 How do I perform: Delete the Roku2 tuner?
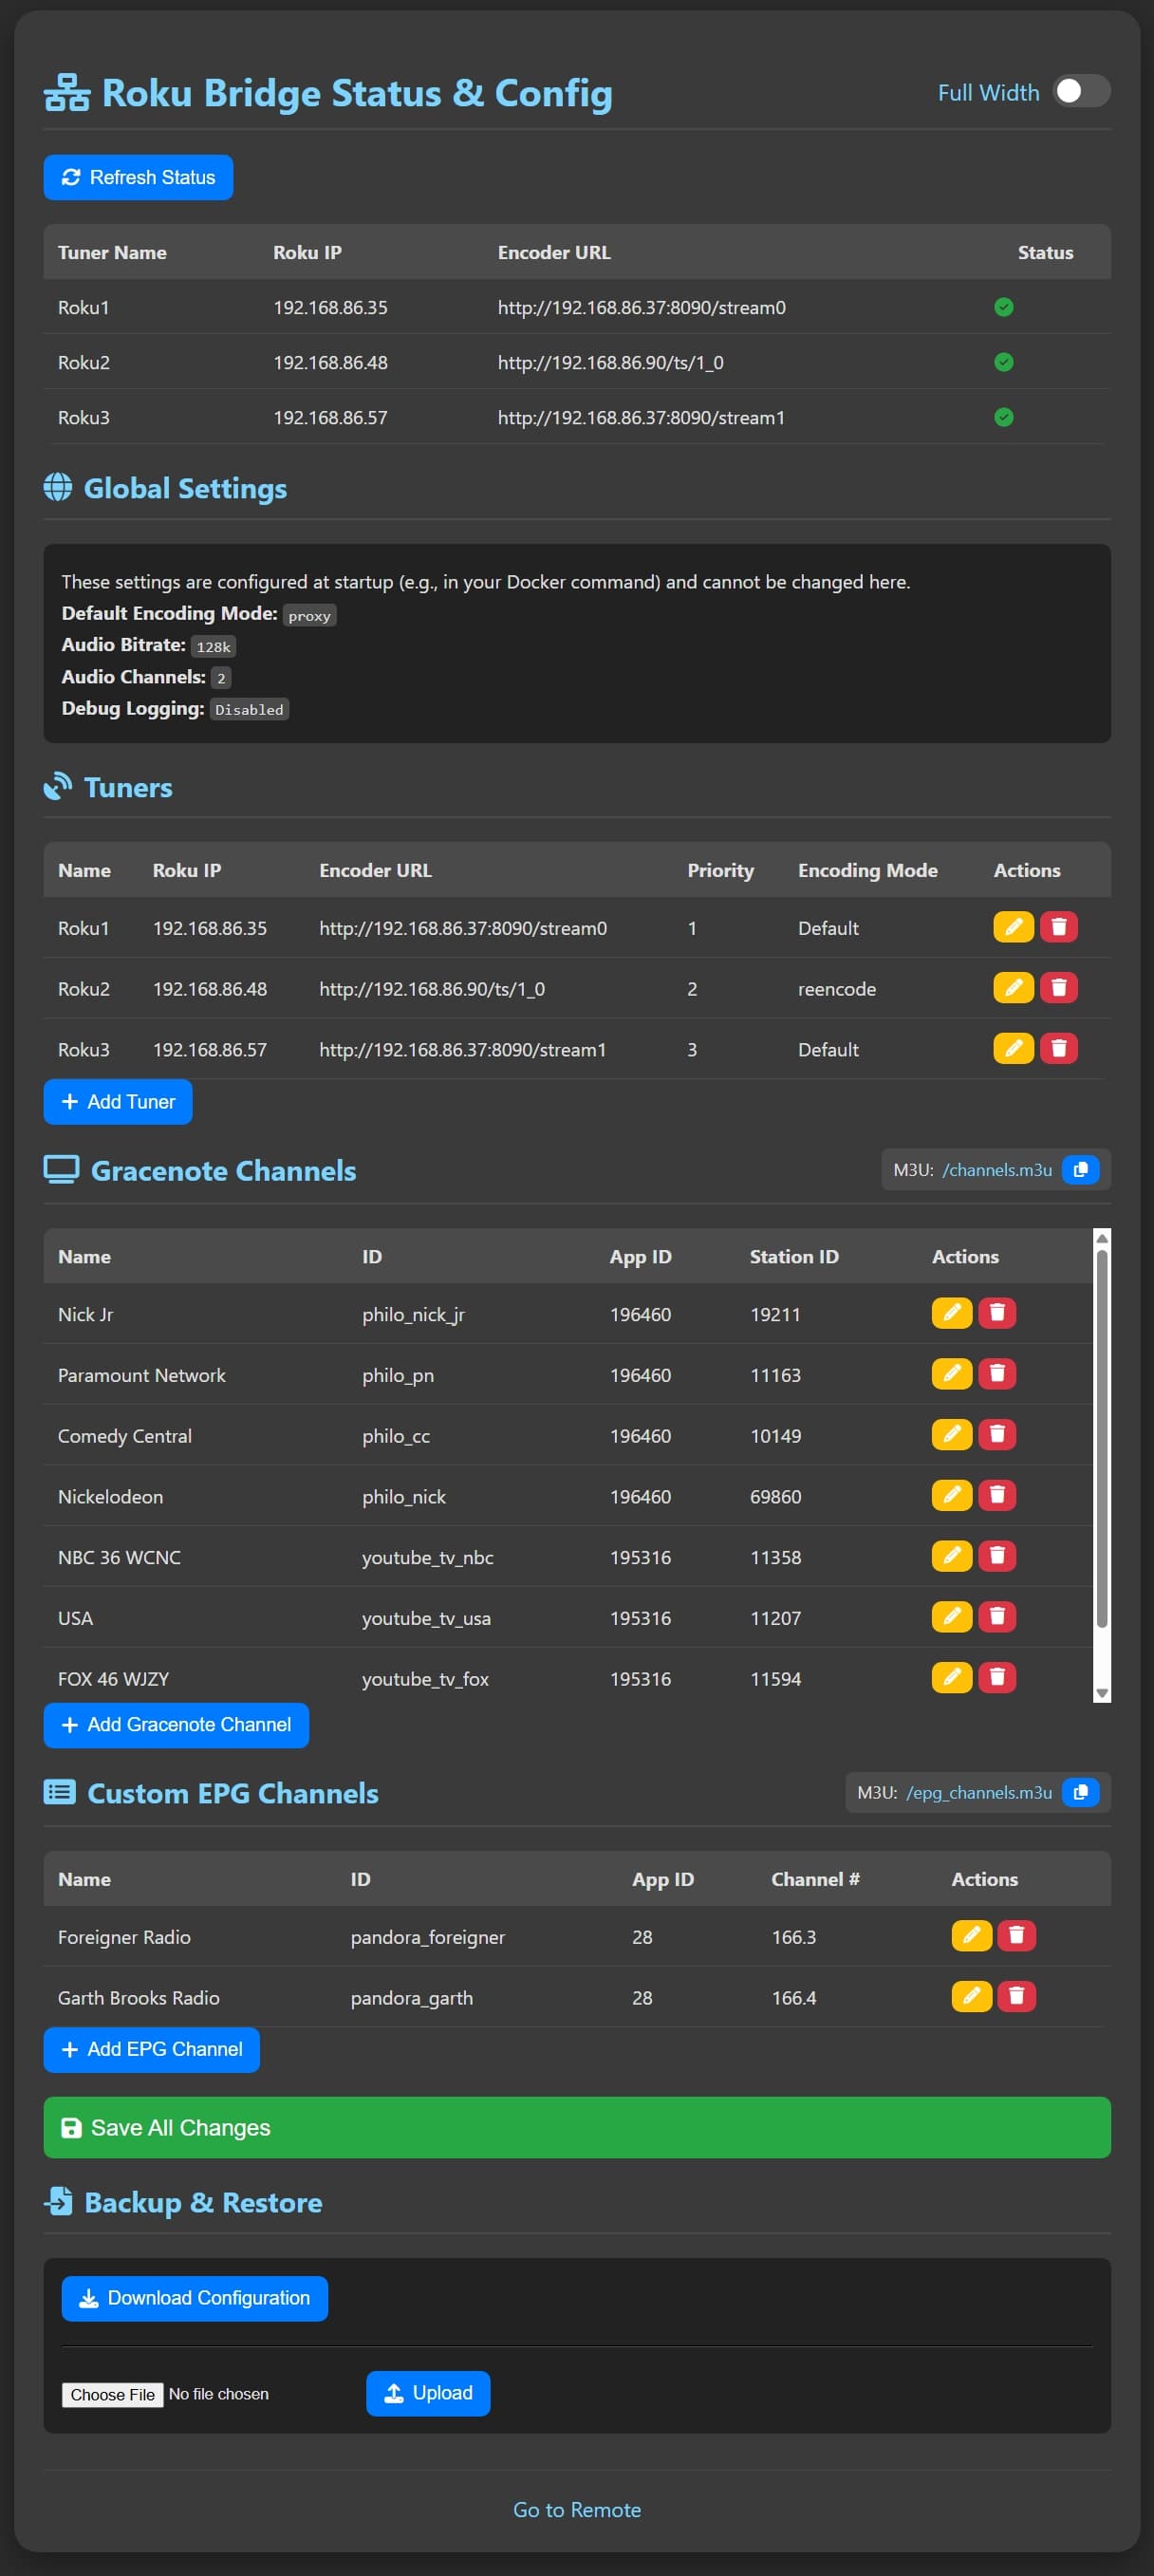(x=1058, y=988)
